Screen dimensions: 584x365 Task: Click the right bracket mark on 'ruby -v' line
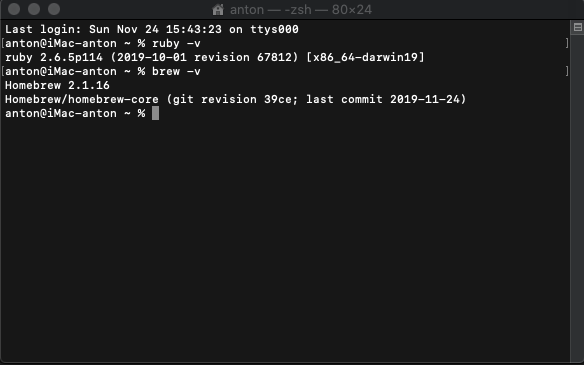567,43
